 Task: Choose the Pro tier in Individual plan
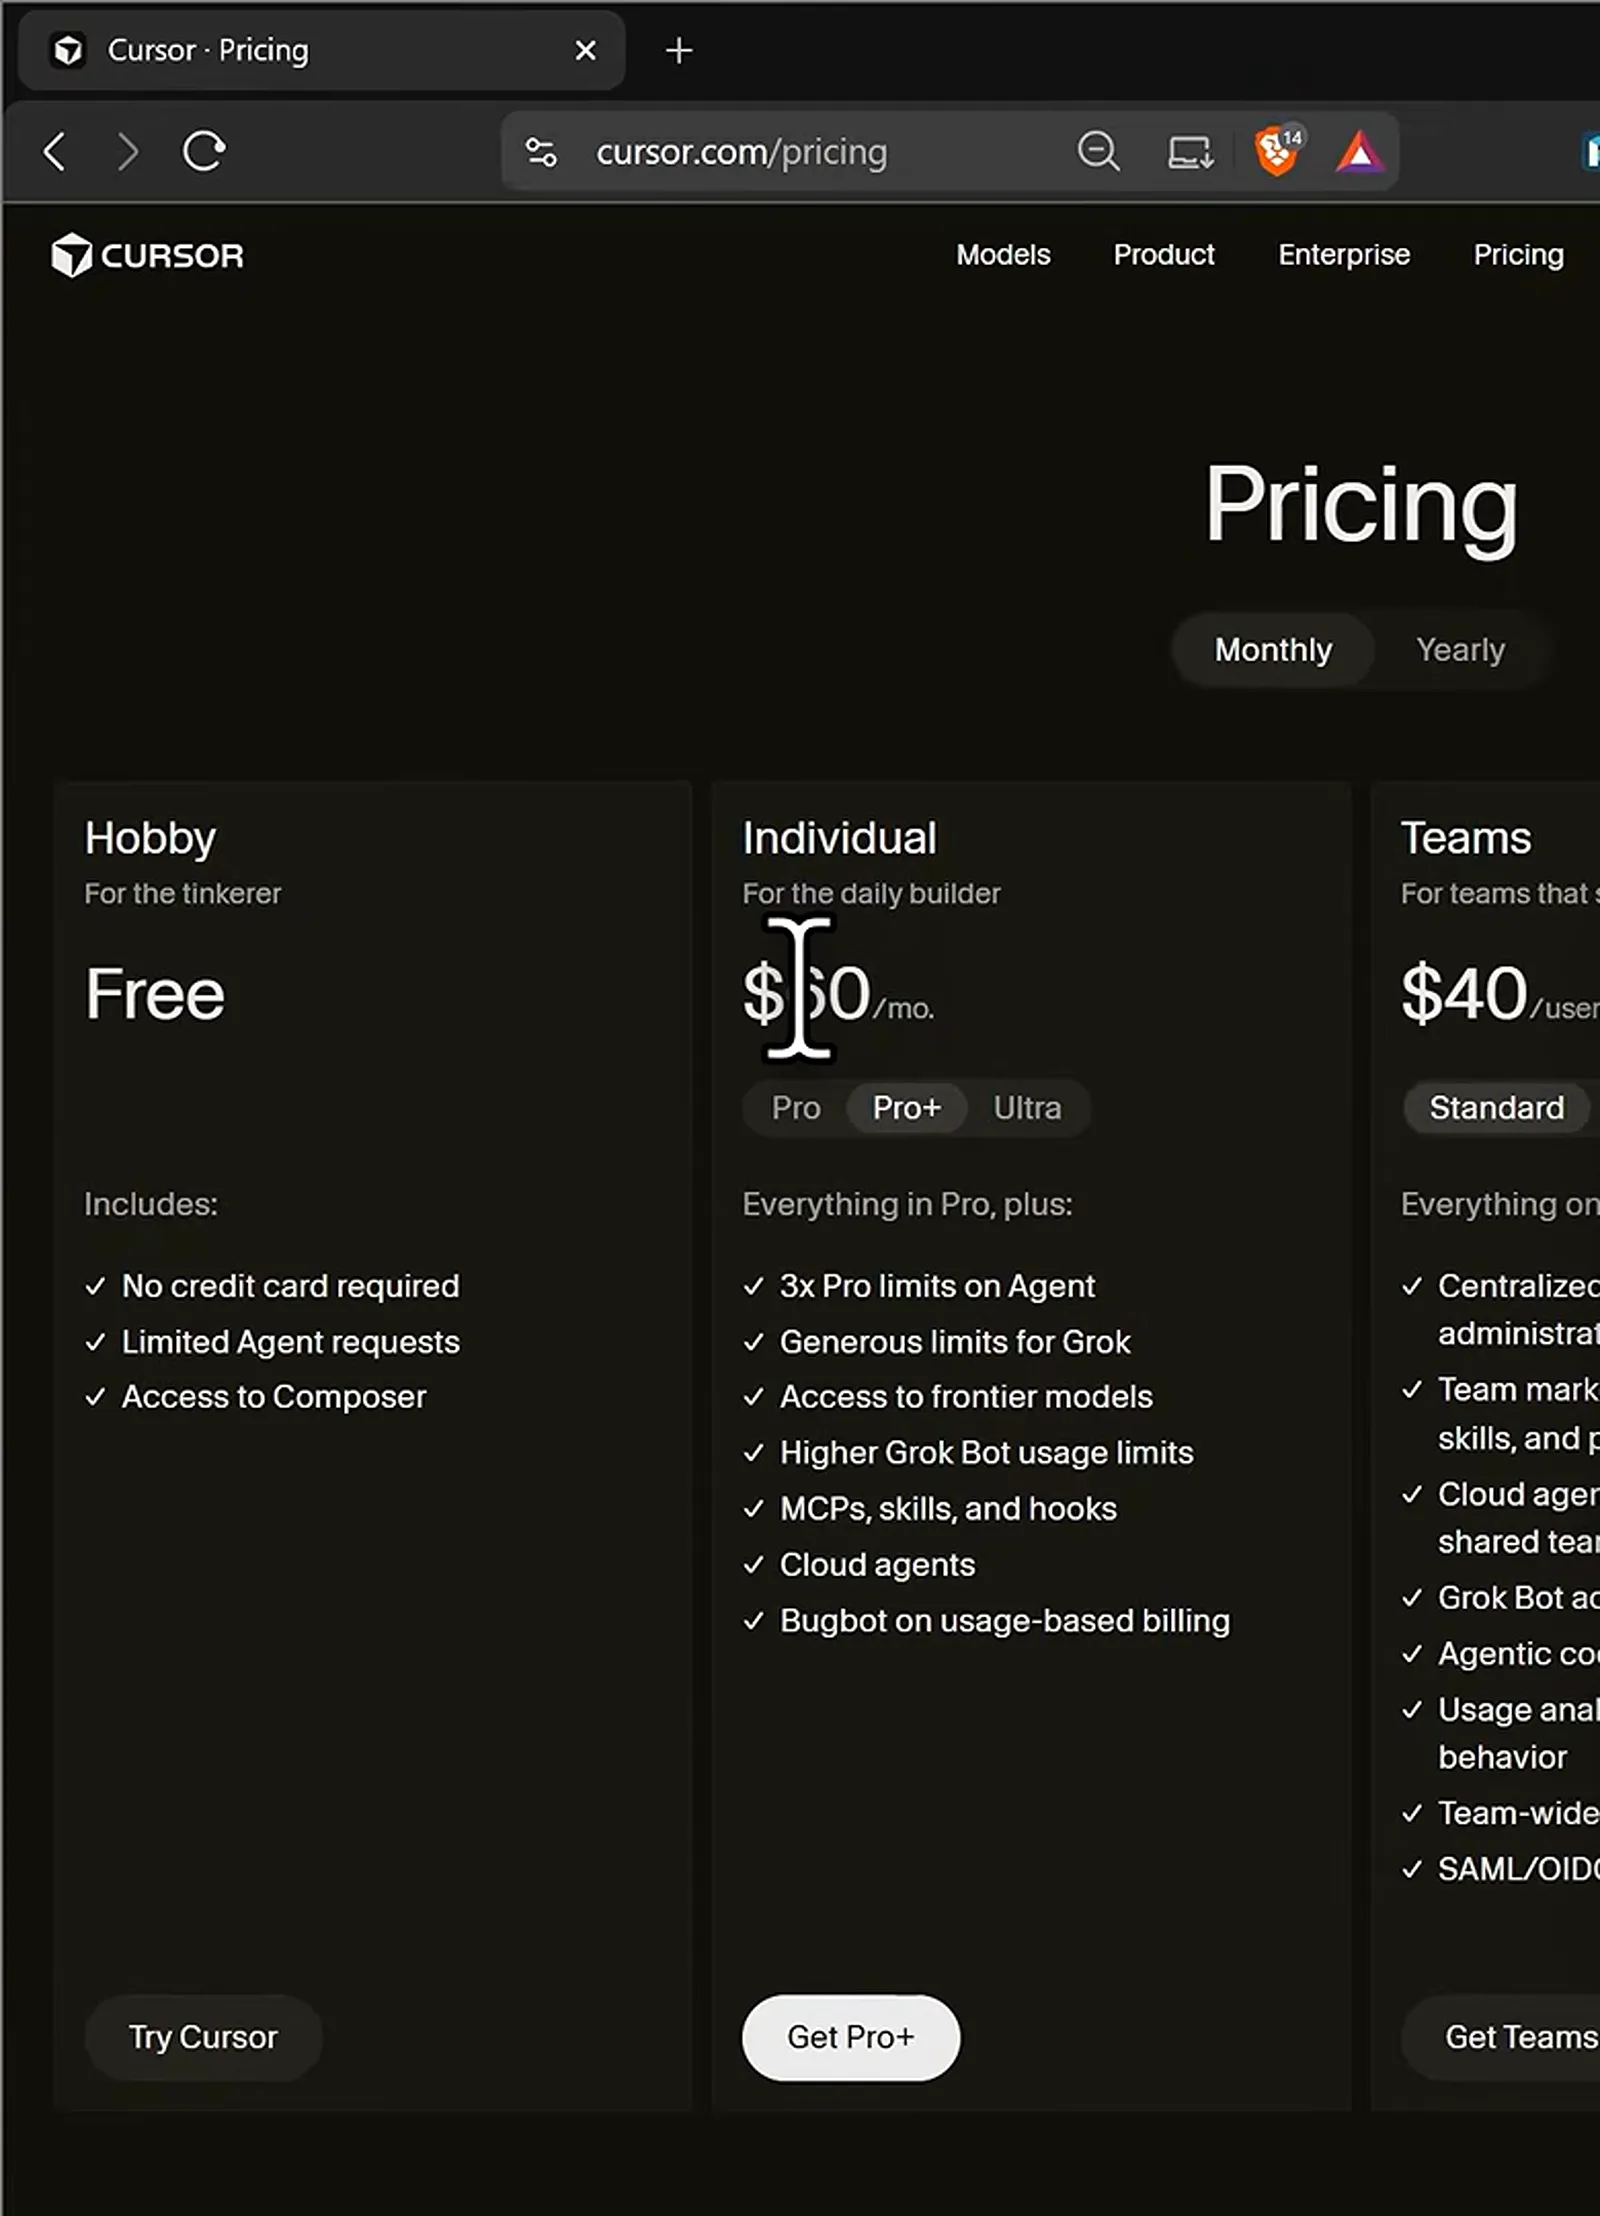(796, 1108)
